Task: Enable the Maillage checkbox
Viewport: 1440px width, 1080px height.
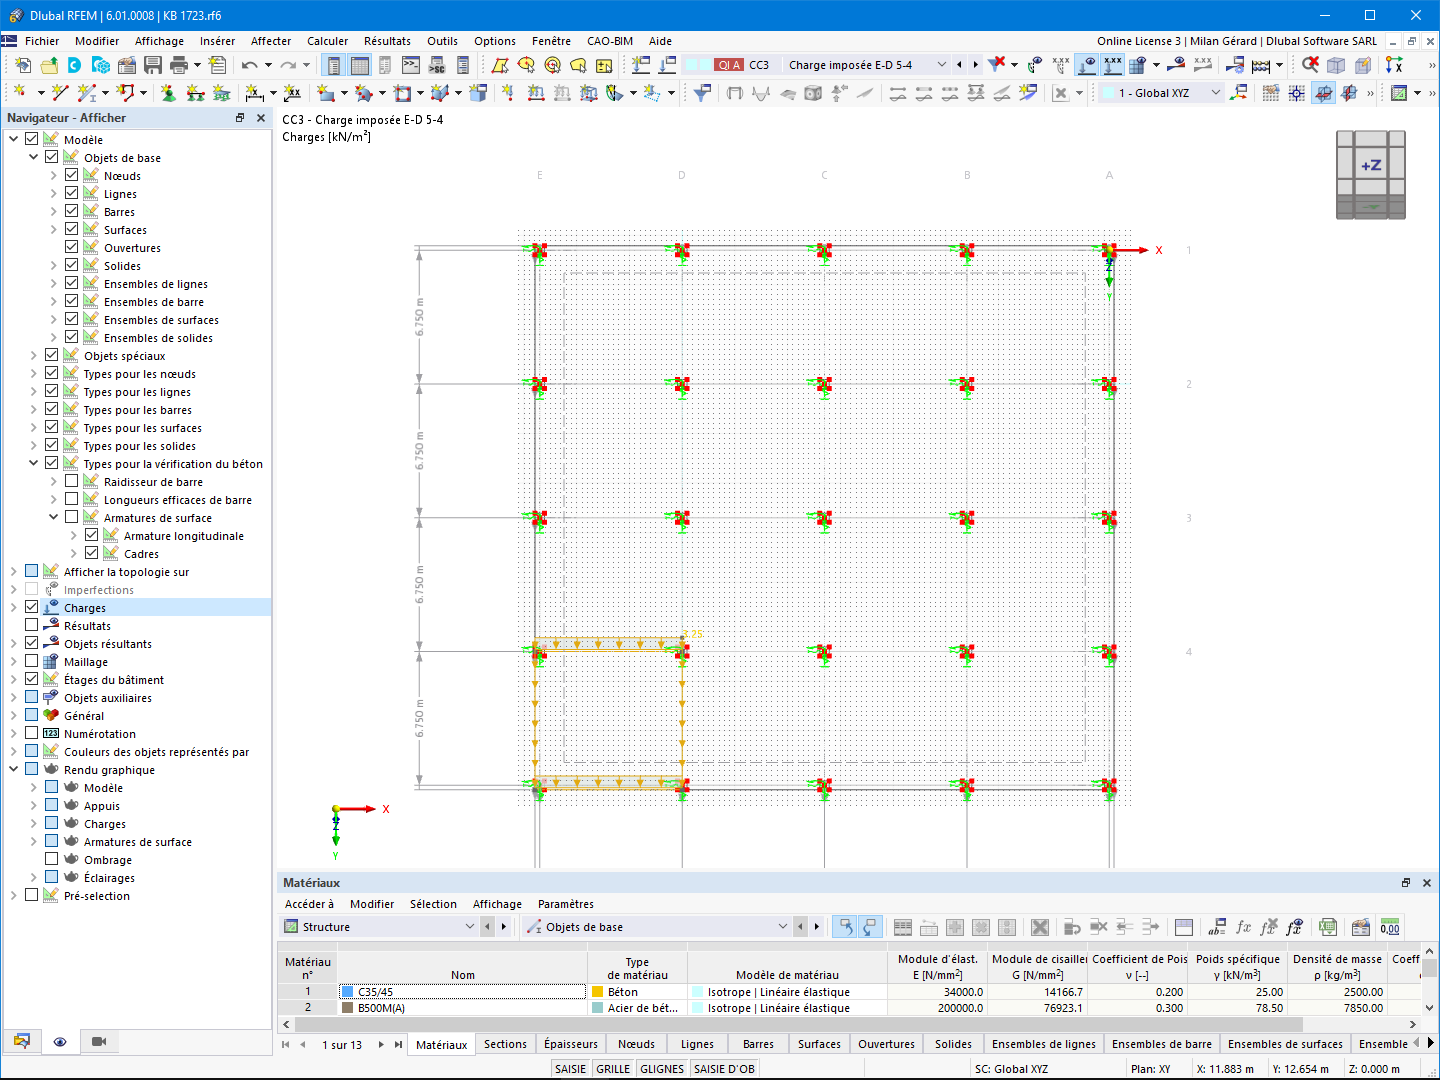Action: tap(32, 661)
